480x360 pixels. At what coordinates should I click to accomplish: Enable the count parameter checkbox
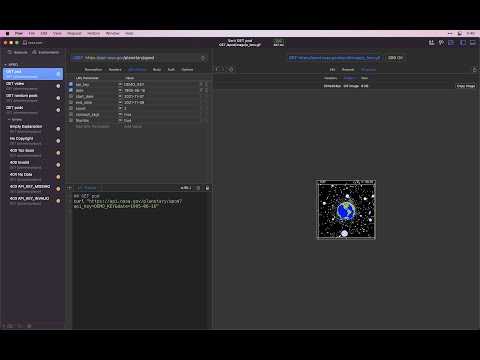click(71, 108)
